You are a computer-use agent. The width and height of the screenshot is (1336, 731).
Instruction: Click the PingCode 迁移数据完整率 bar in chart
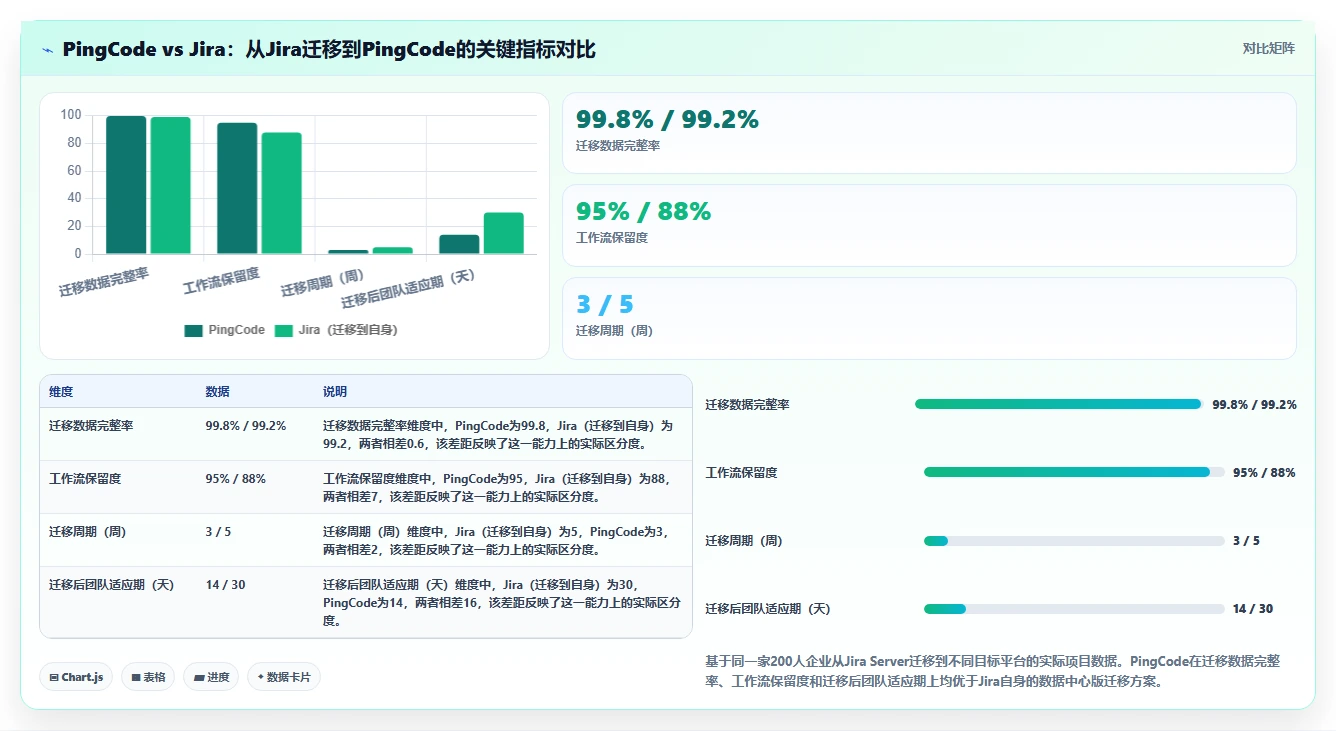(x=126, y=185)
